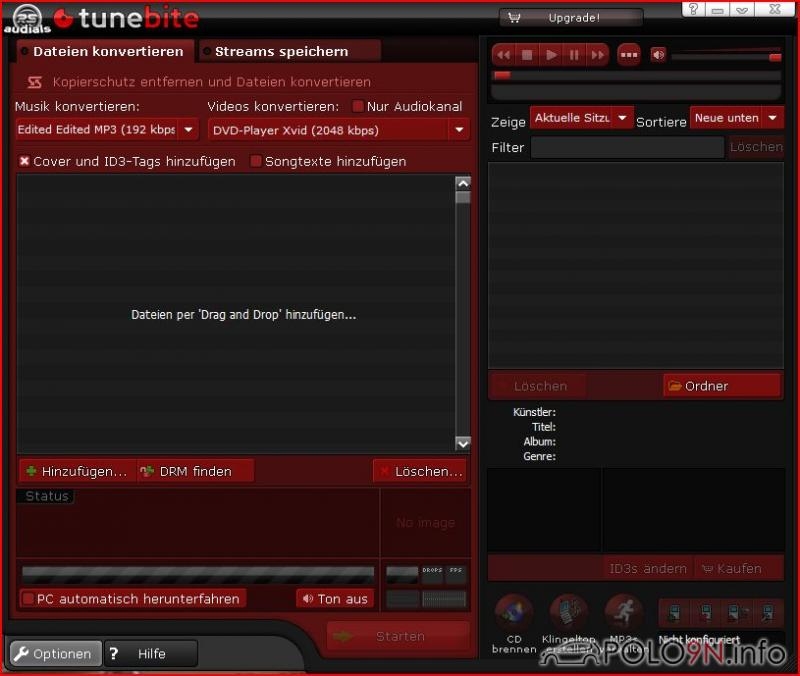Click the Upgrade shopping cart button
Screen dimensions: 800x676
point(571,18)
